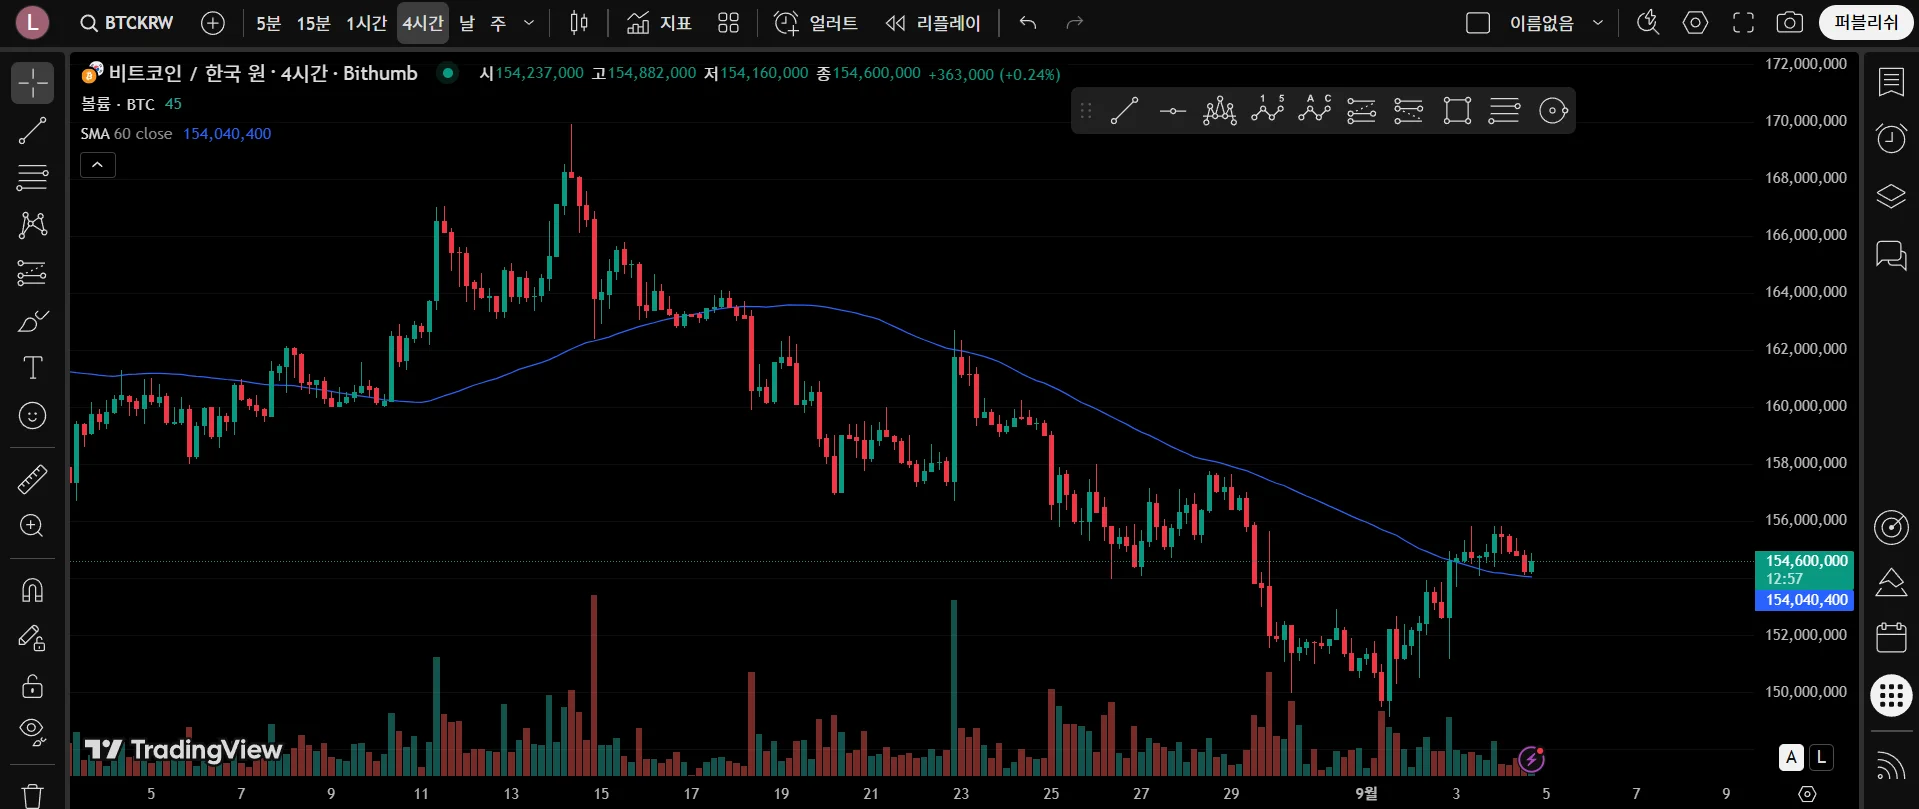1919x809 pixels.
Task: Activate the ruler measure tool
Action: point(33,479)
